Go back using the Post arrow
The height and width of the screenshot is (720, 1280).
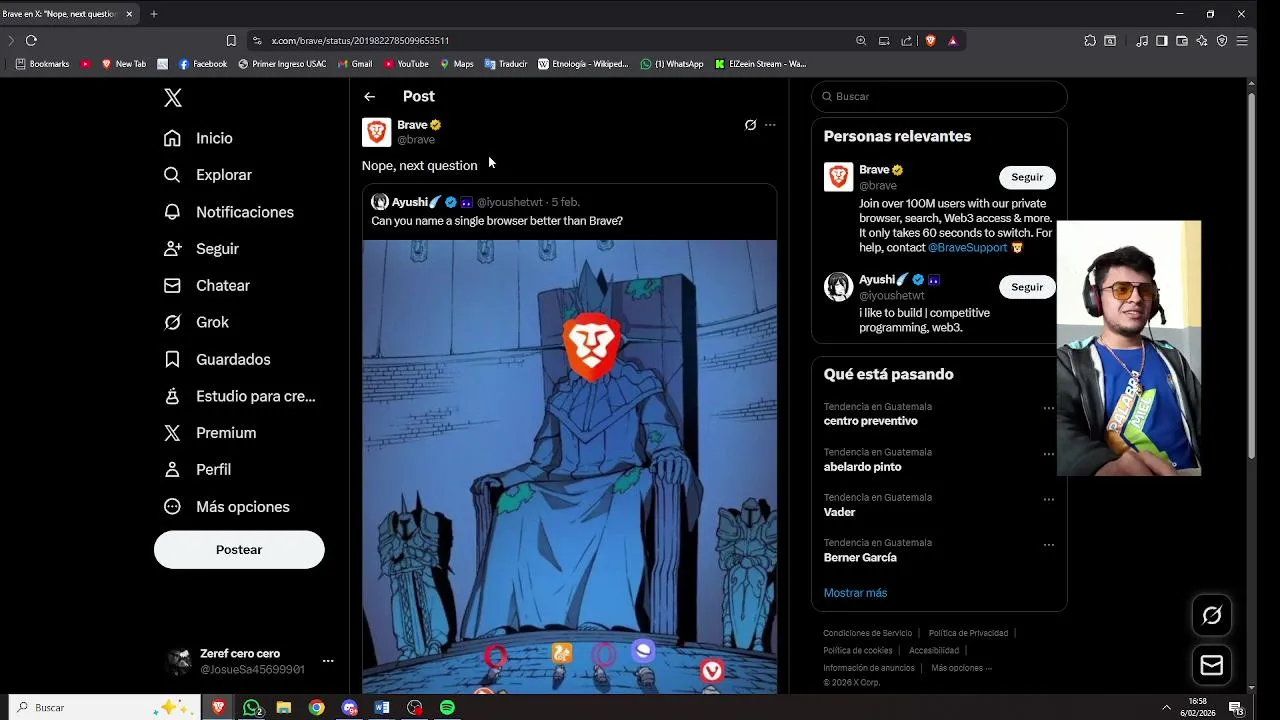[x=370, y=96]
